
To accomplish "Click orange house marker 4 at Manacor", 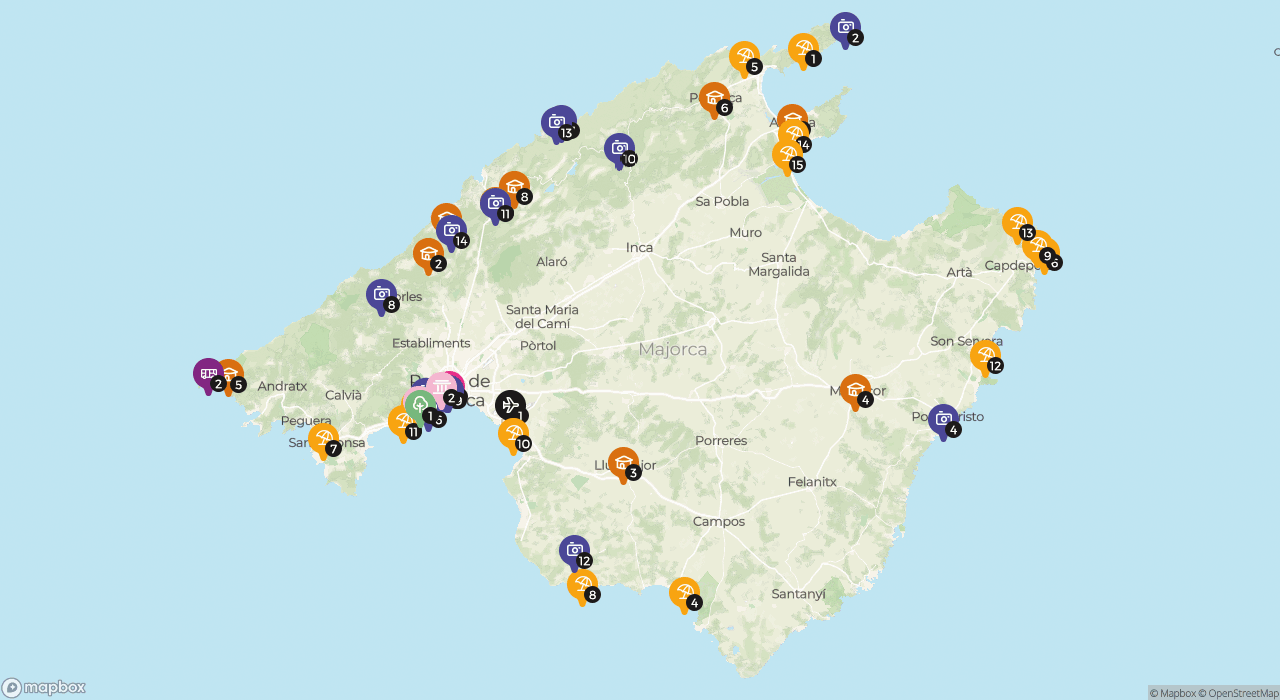I will coord(855,389).
